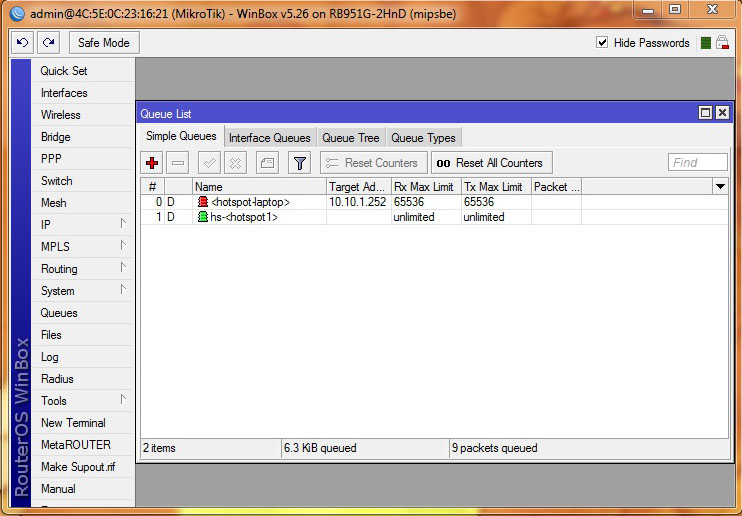The width and height of the screenshot is (742, 516).
Task: Open the column chooser dropdown arrow
Action: [720, 187]
